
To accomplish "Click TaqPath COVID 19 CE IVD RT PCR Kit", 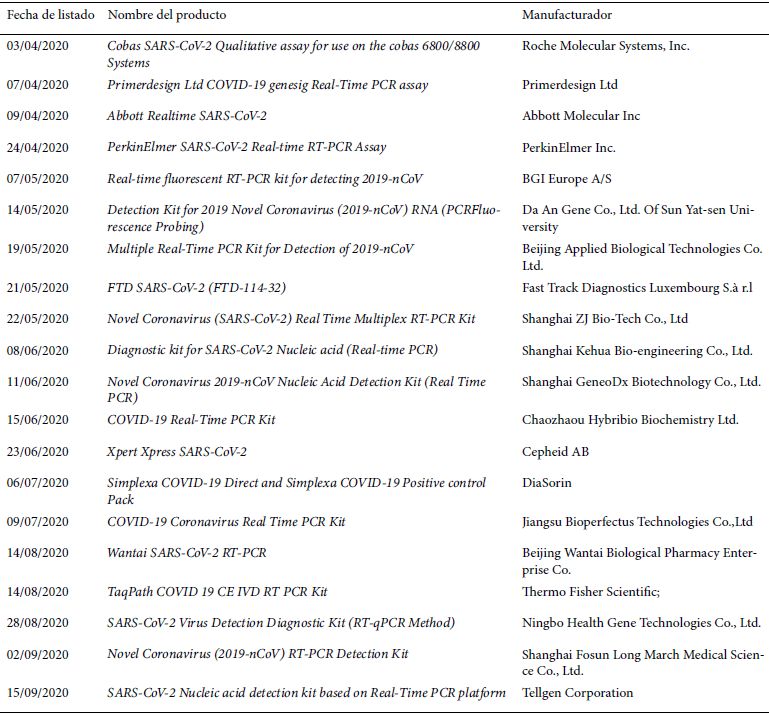I will coord(217,592).
